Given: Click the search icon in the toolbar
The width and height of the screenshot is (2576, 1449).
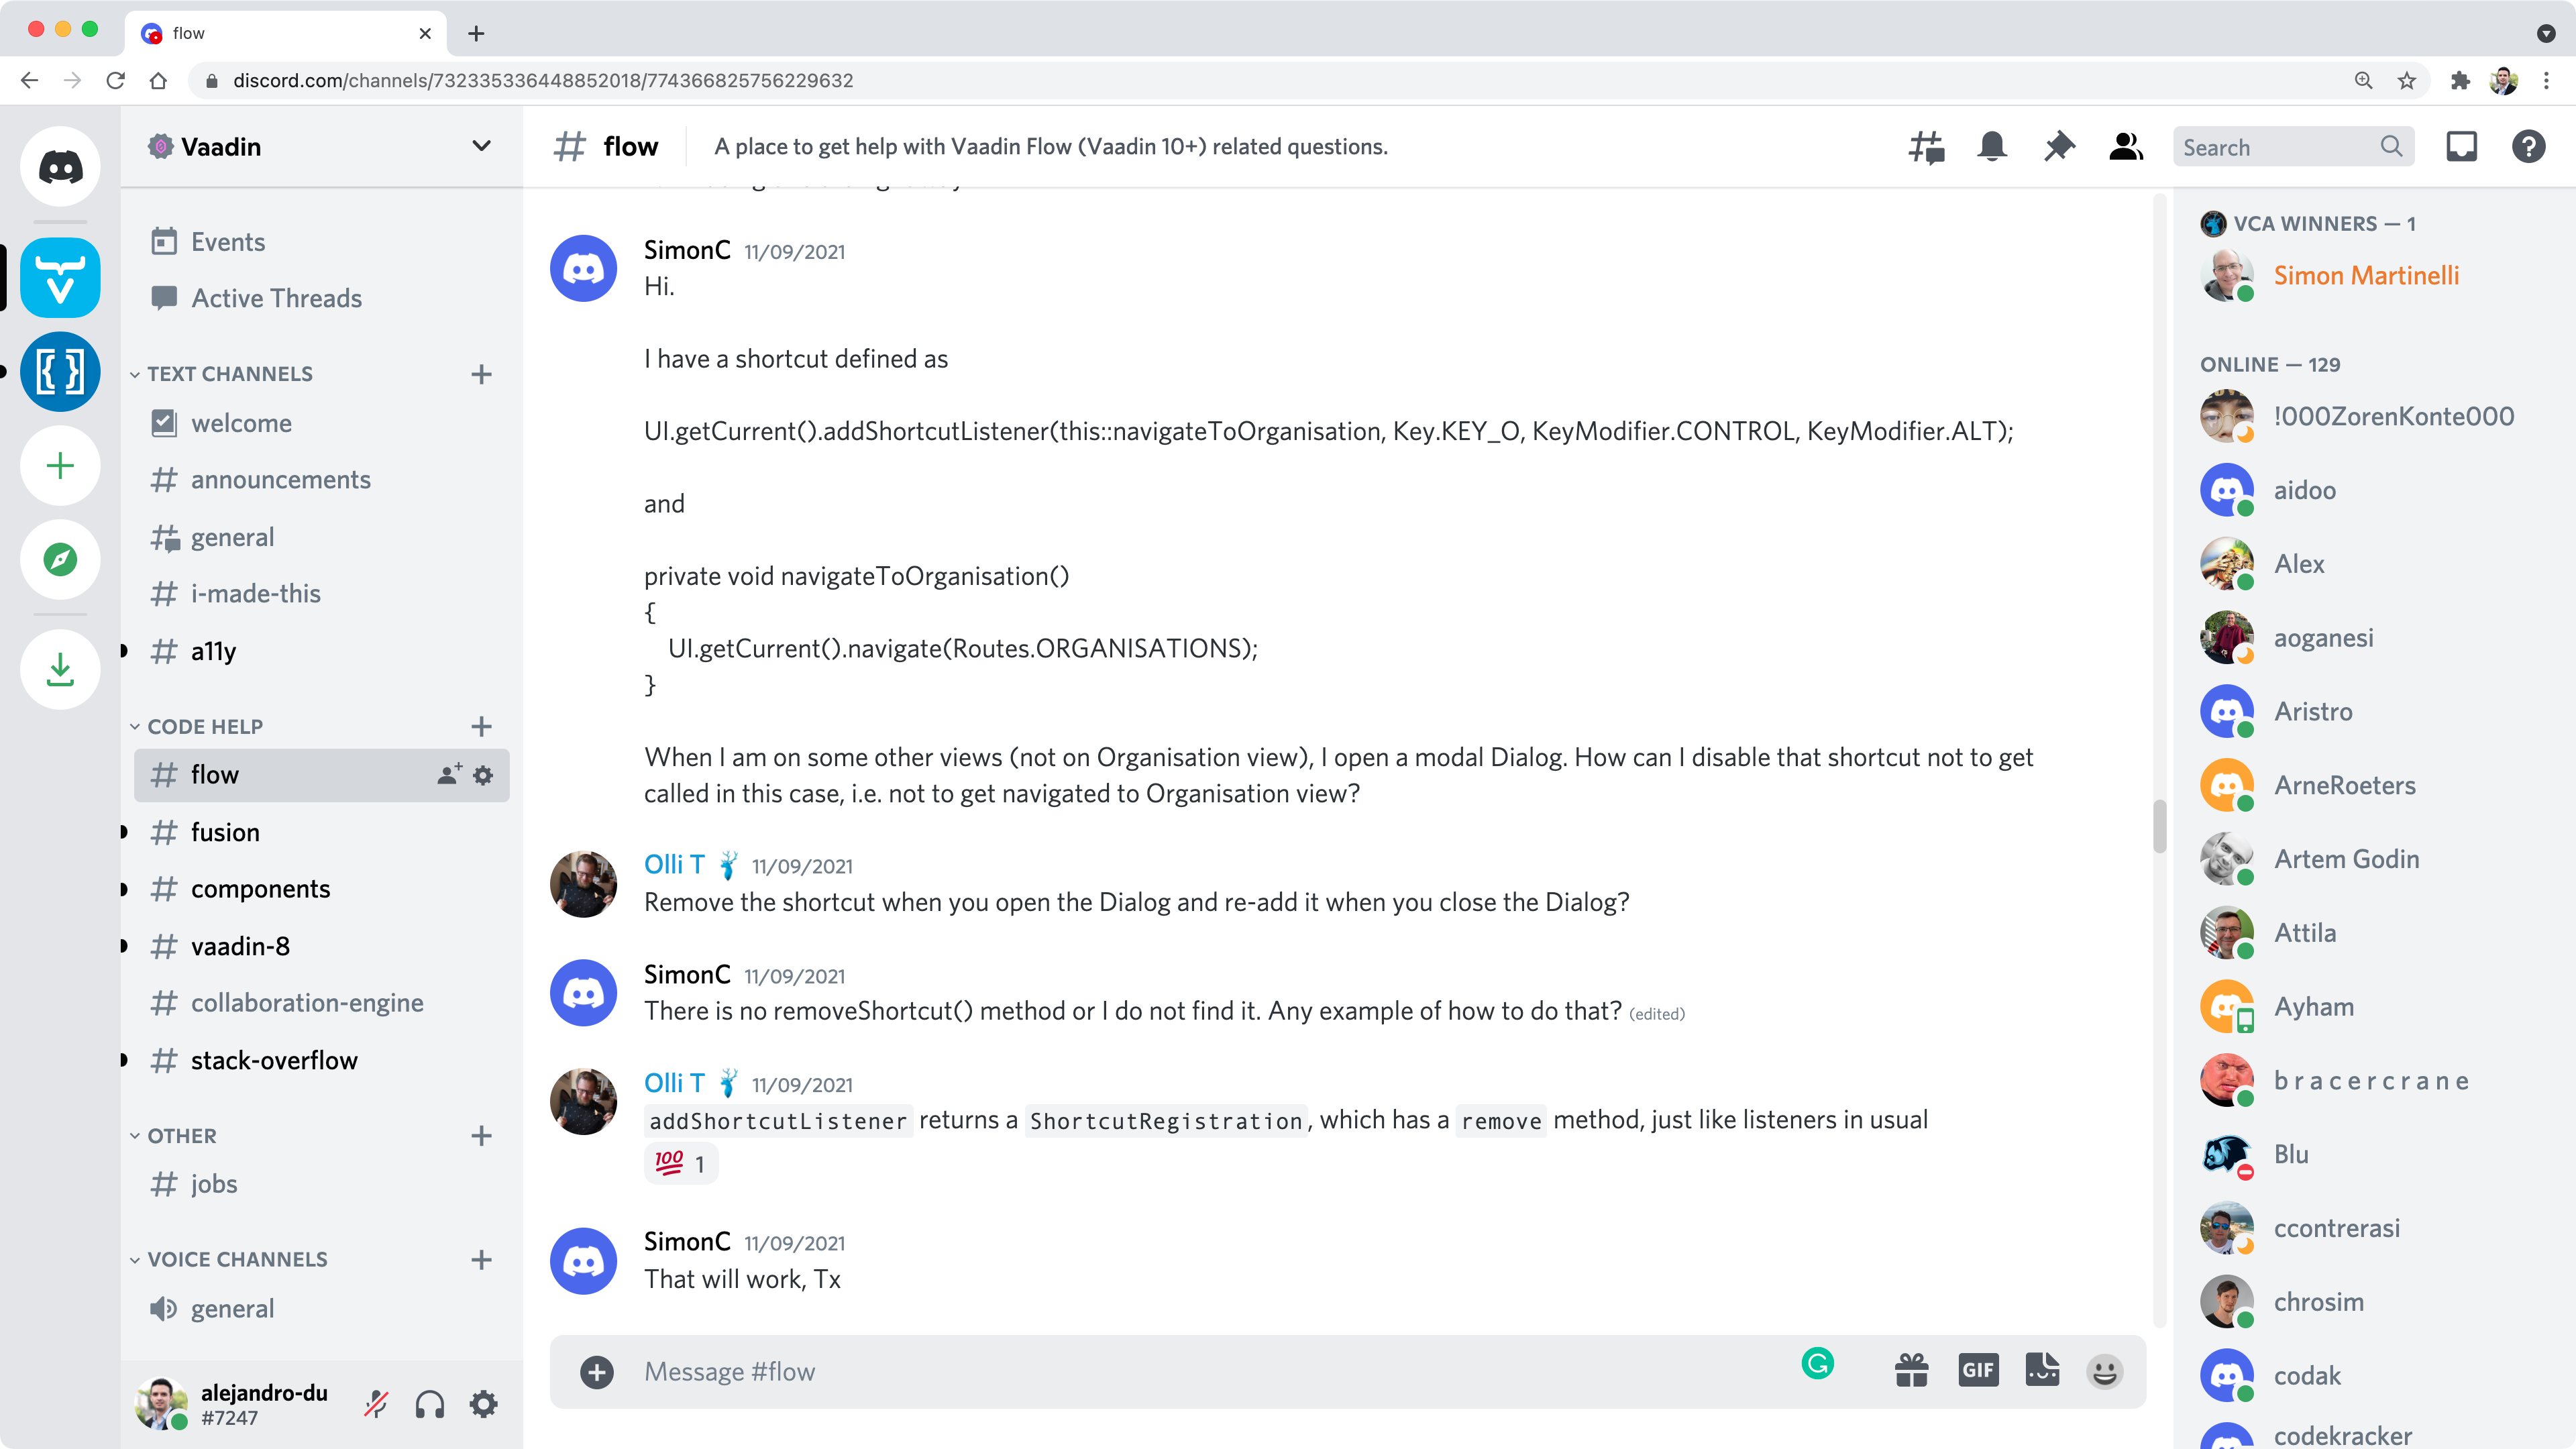Looking at the screenshot, I should [x=2392, y=147].
